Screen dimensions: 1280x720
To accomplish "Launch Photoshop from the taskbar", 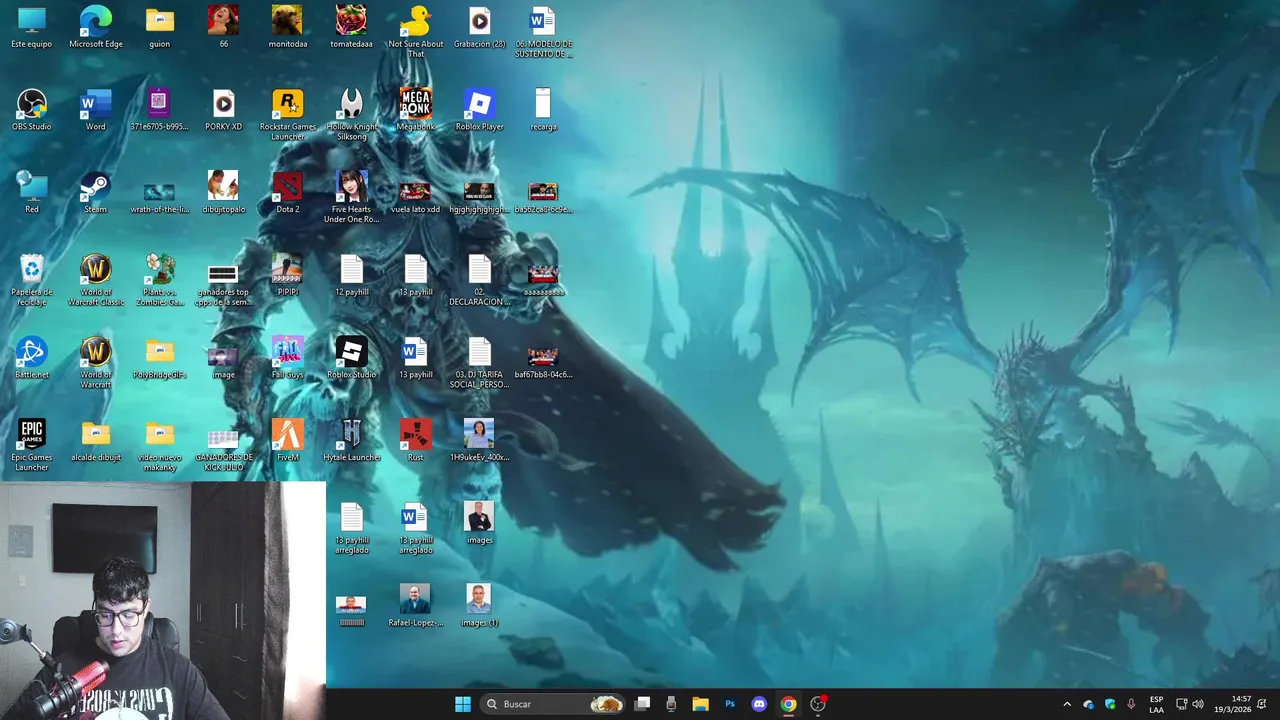I will (730, 704).
